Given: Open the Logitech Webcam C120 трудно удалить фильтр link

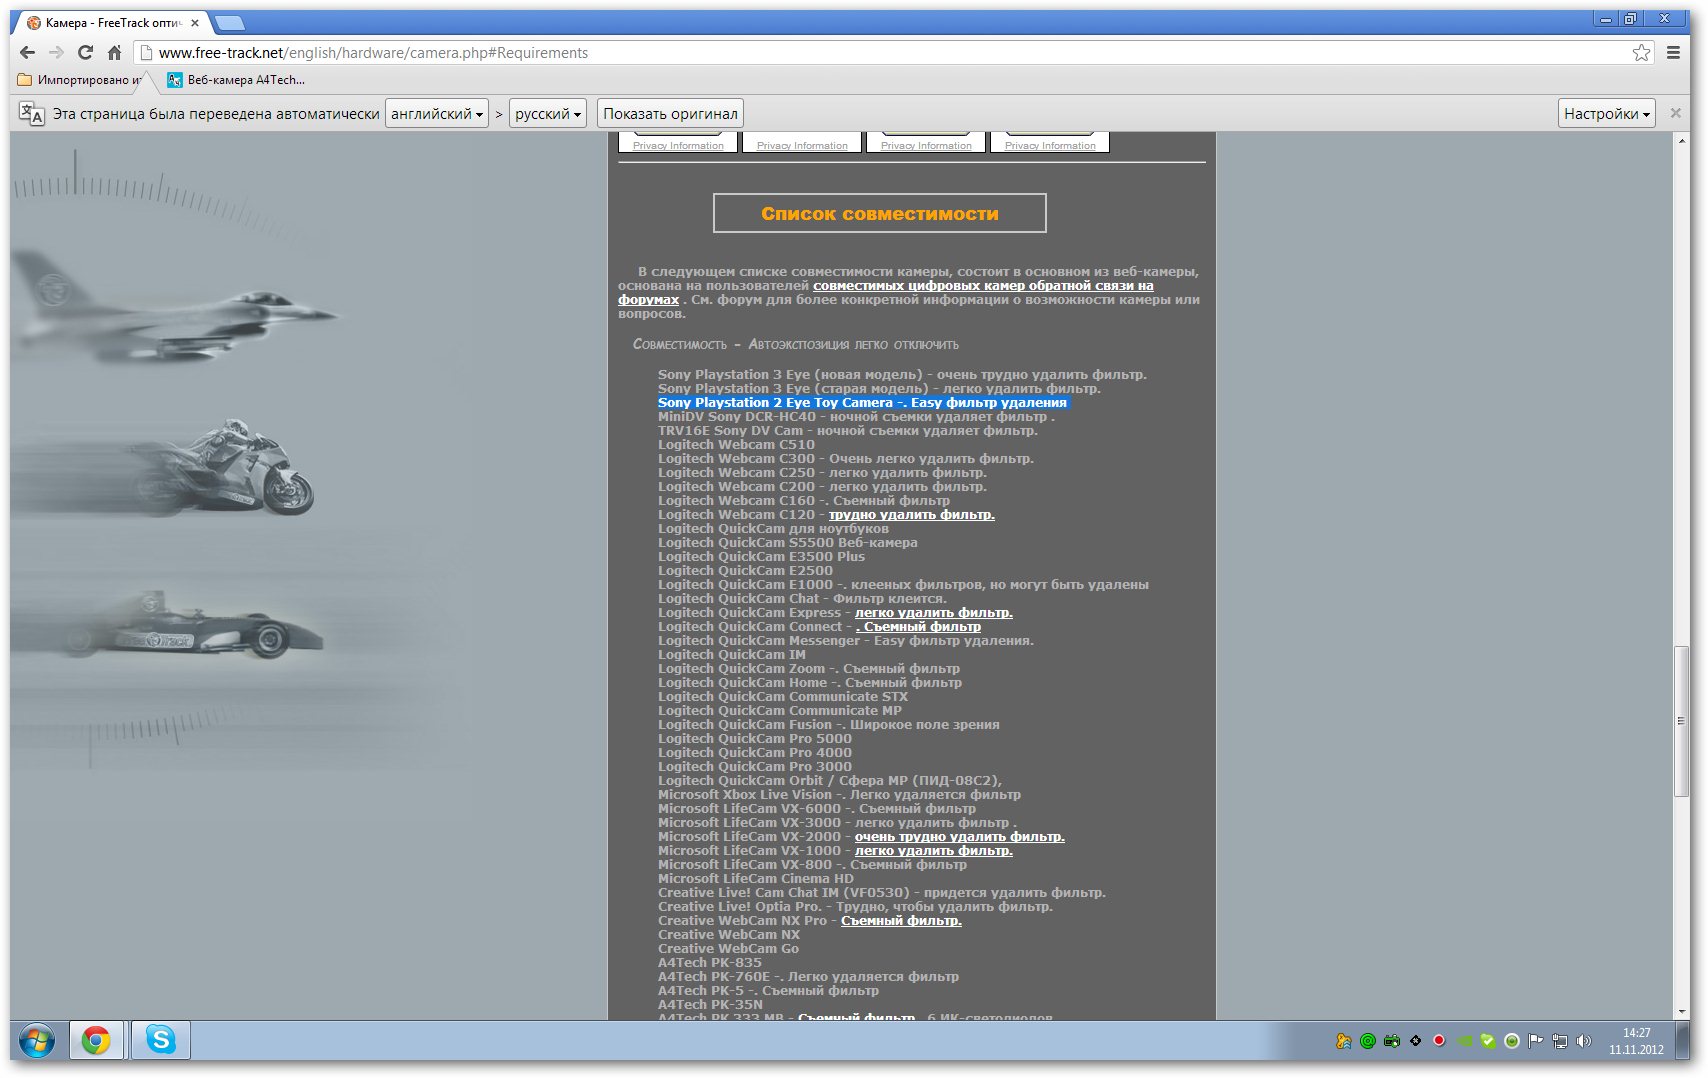Looking at the screenshot, I should (x=912, y=515).
